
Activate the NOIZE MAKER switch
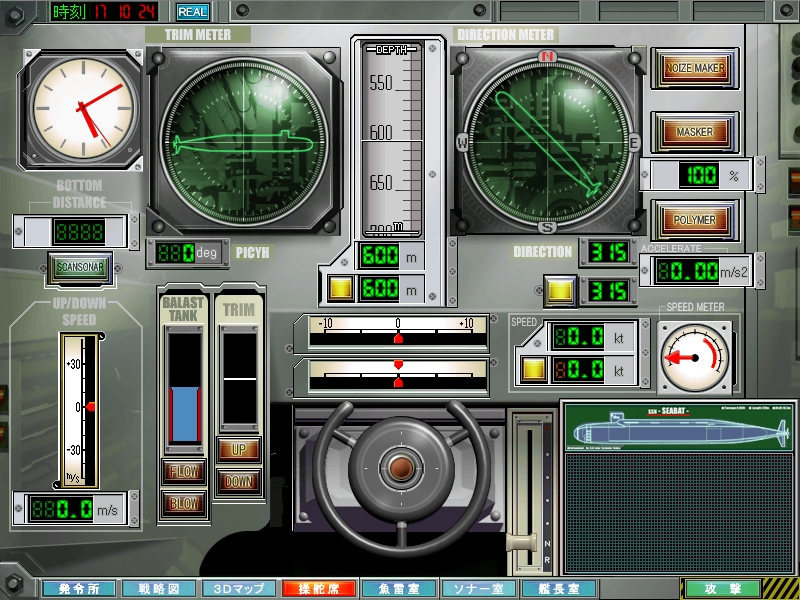pyautogui.click(x=695, y=69)
